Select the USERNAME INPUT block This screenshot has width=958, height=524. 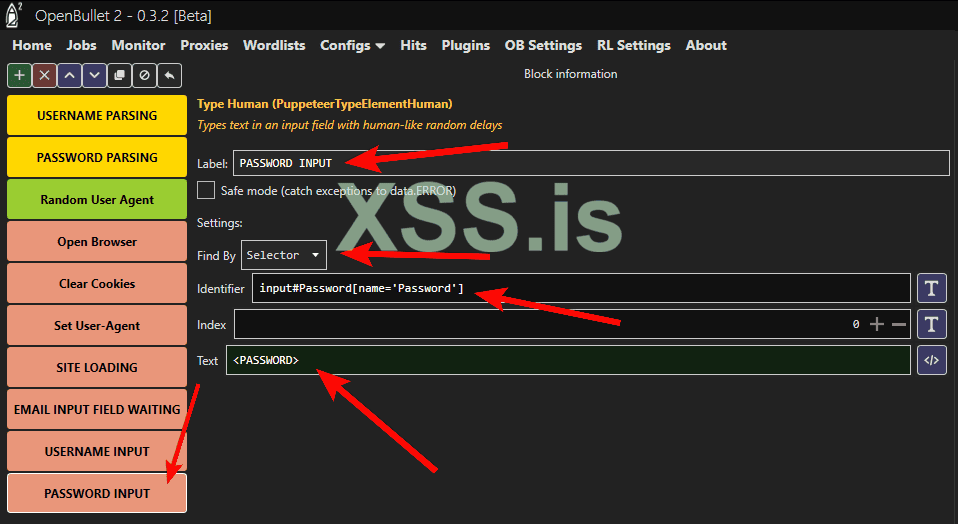(x=97, y=452)
